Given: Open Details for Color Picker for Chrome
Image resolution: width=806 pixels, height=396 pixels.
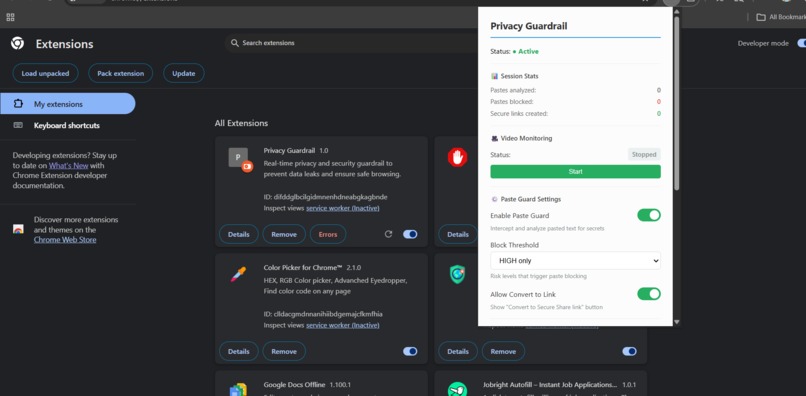Looking at the screenshot, I should coord(239,351).
